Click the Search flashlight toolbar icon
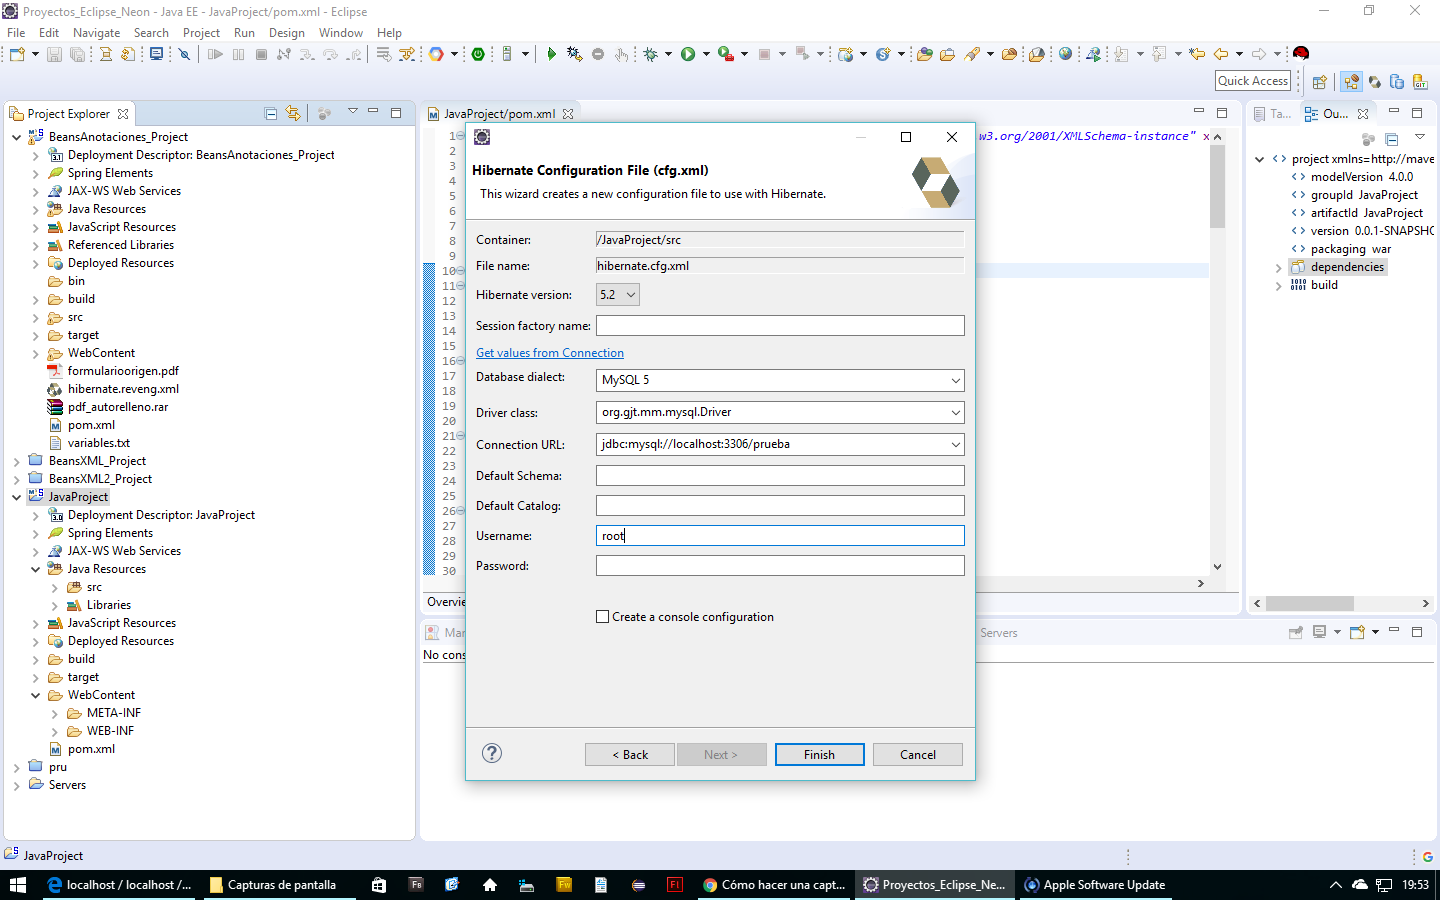Image resolution: width=1440 pixels, height=900 pixels. click(972, 54)
